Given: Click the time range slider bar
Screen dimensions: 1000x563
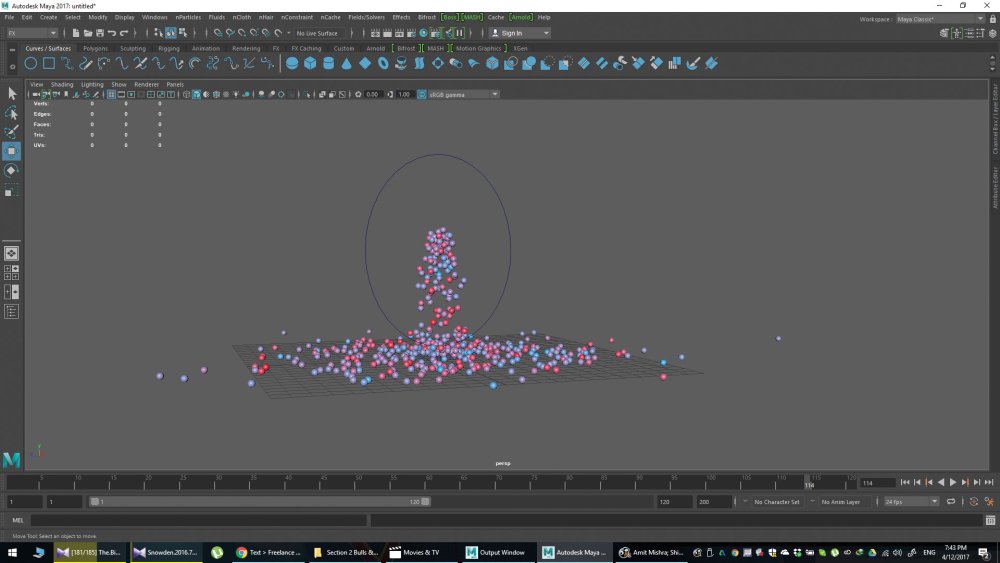Looking at the screenshot, I should tap(260, 502).
